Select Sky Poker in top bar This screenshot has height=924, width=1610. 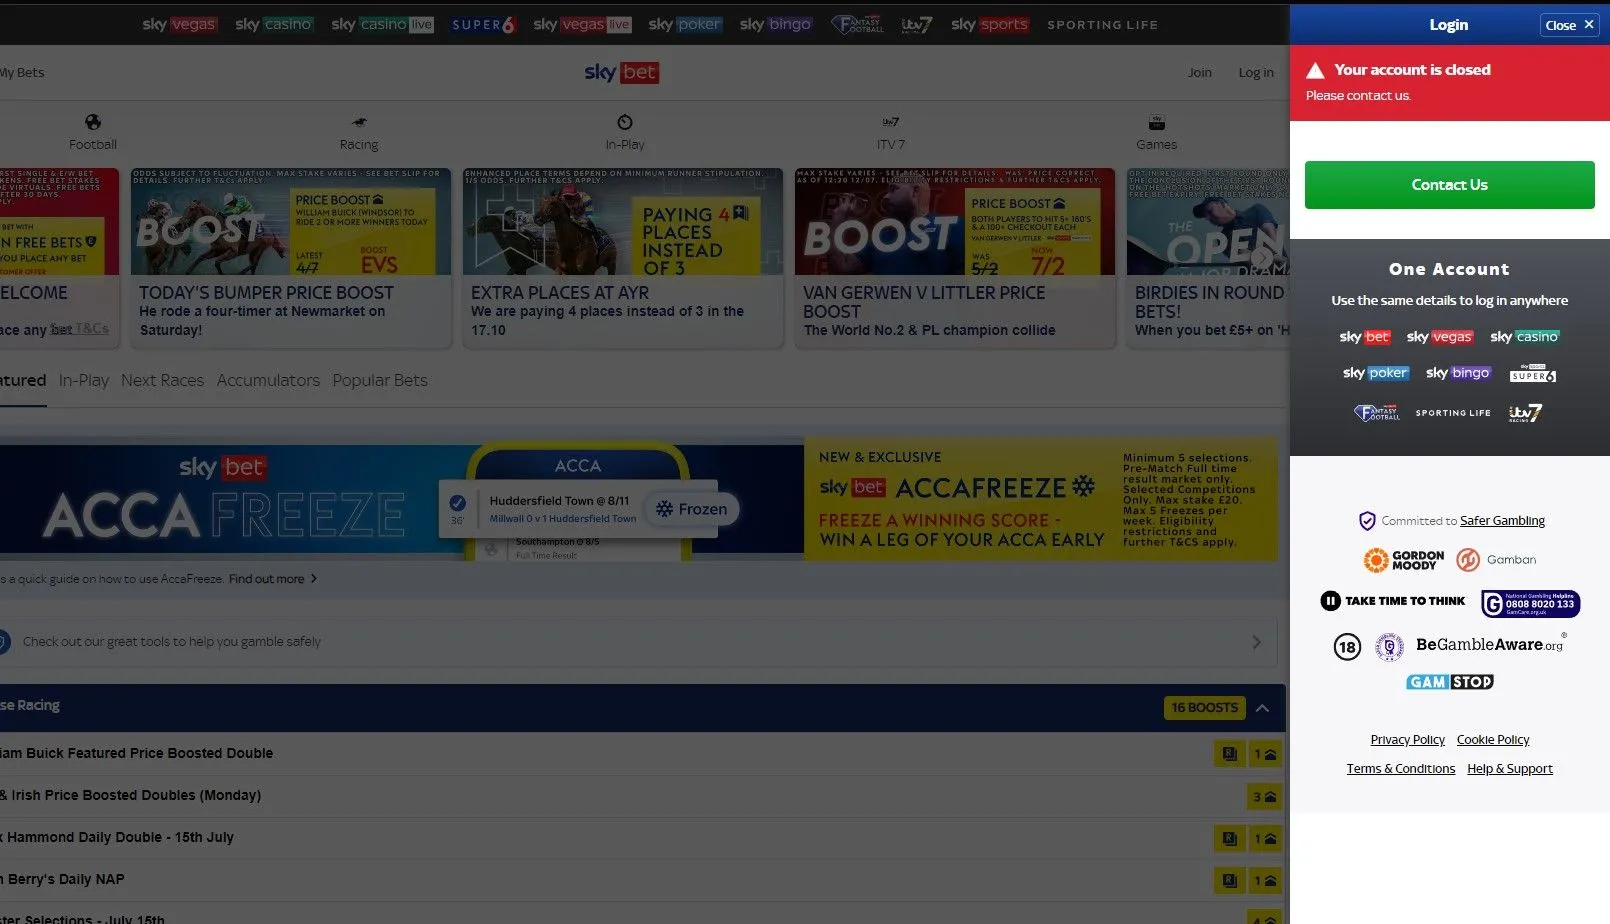tap(684, 25)
